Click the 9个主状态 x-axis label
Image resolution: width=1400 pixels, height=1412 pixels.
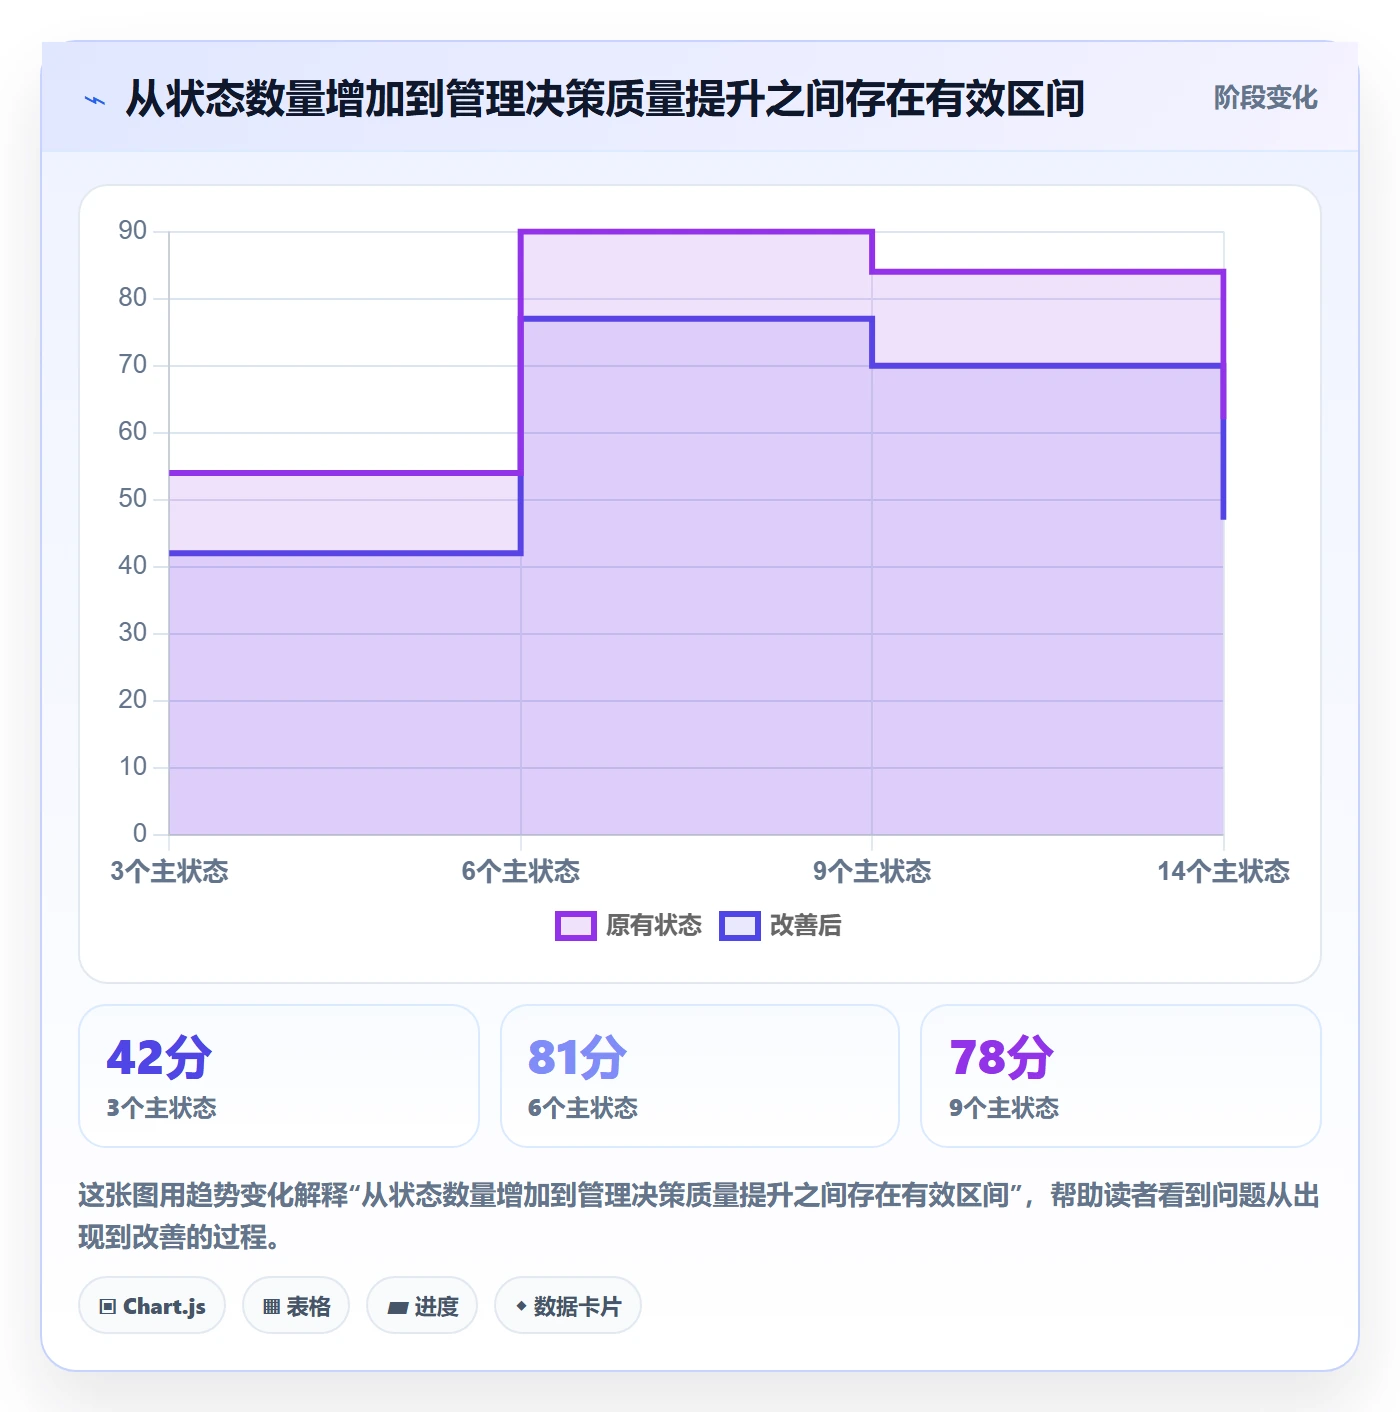coord(872,872)
